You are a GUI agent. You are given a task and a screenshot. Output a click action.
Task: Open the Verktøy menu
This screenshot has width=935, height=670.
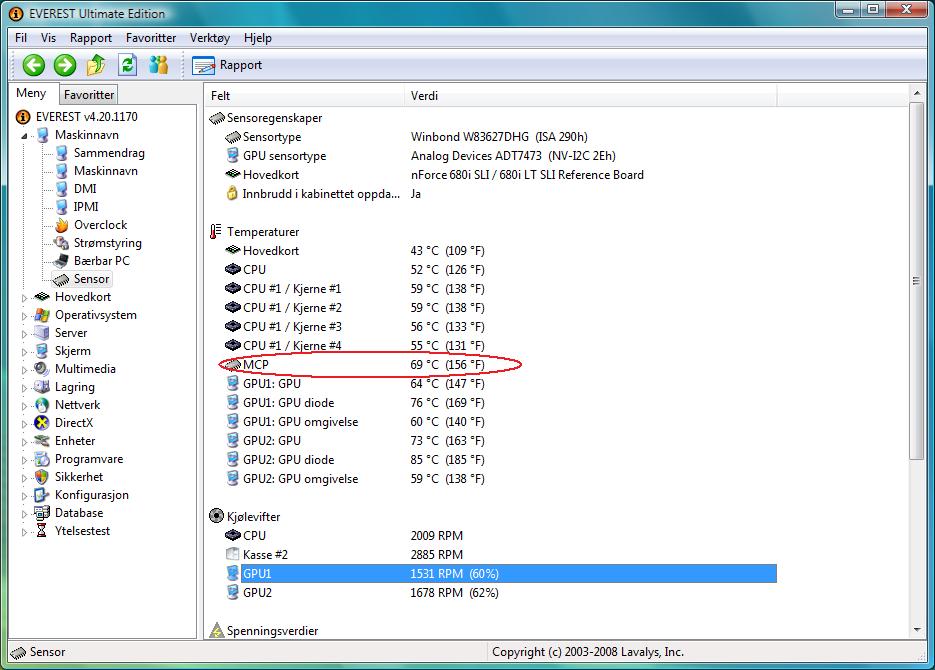pos(210,38)
